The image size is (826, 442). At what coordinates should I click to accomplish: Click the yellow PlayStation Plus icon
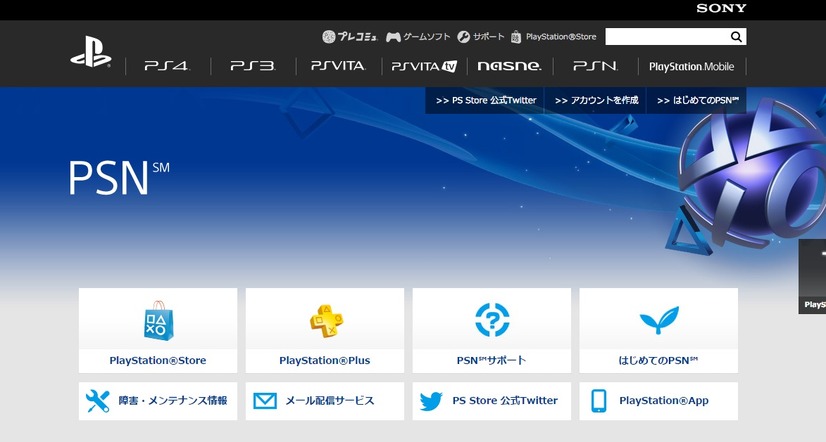326,320
